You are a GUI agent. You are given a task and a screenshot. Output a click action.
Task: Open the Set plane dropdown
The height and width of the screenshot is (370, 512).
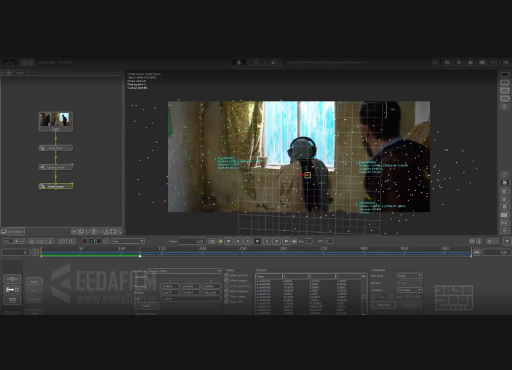[410, 290]
